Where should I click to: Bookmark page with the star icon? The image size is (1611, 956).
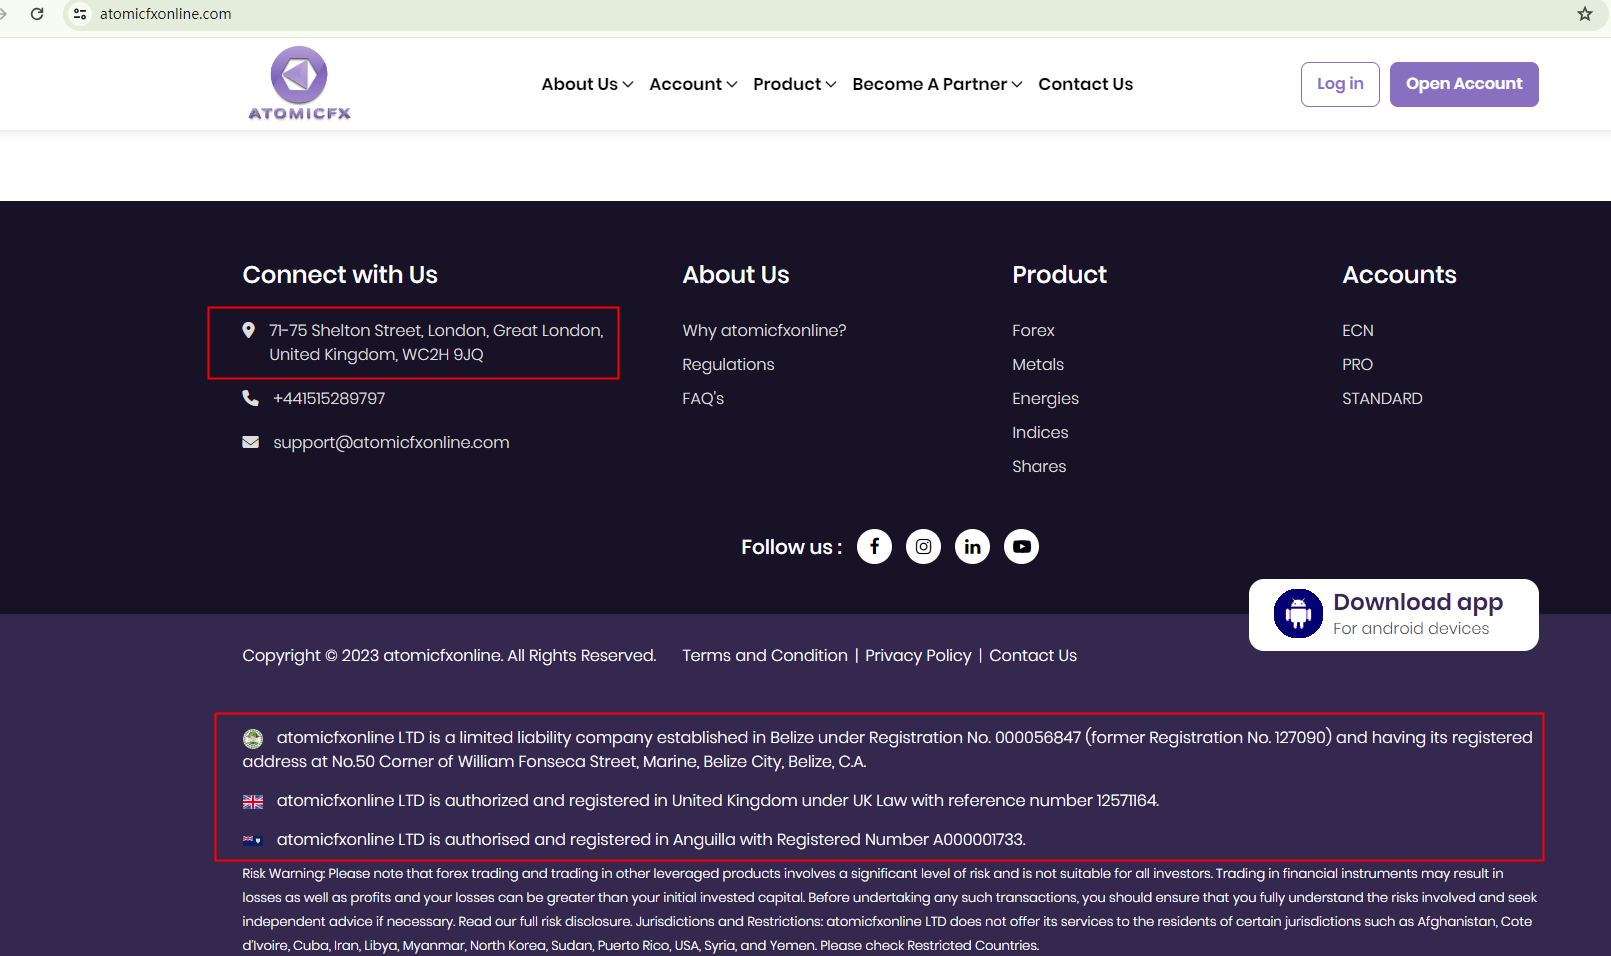point(1585,14)
